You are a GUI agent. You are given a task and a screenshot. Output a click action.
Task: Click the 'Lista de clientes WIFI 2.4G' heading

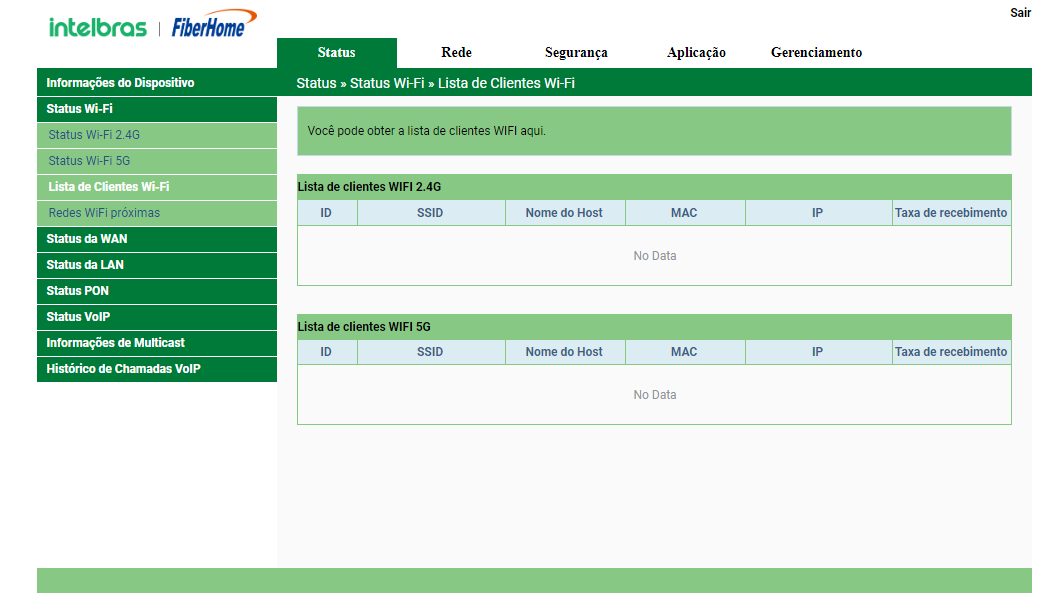369,187
